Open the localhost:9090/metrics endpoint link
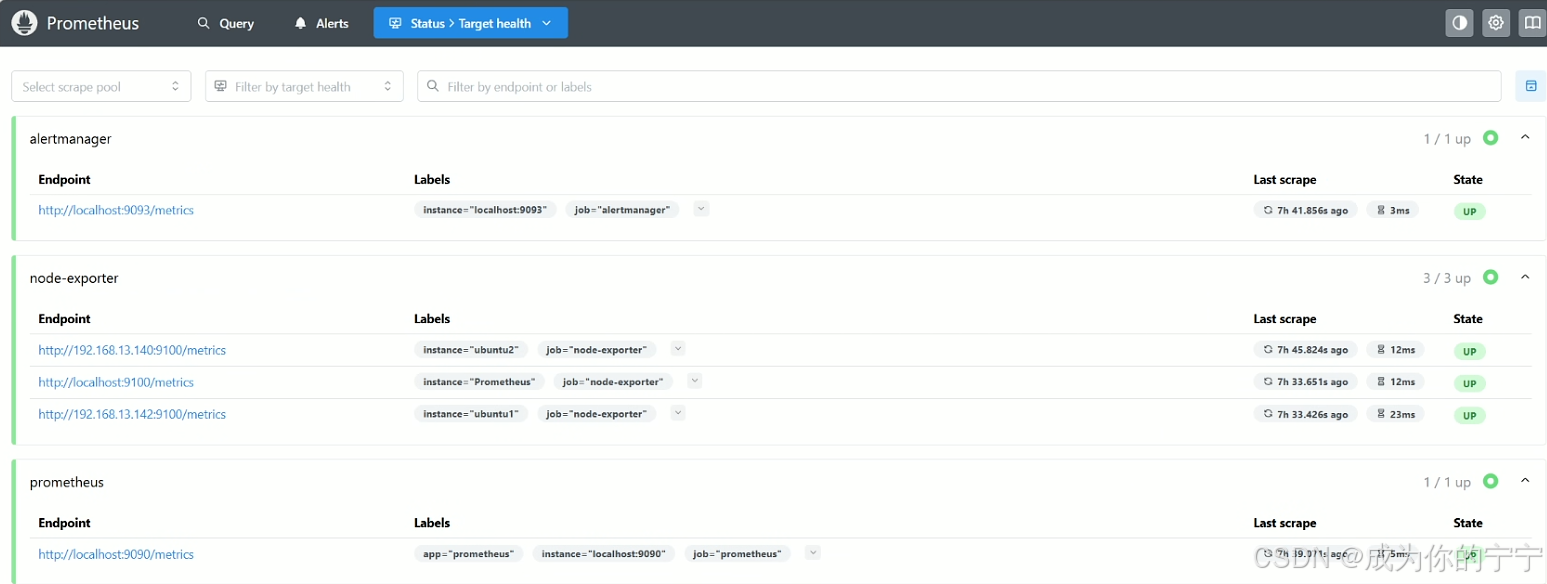 pos(116,554)
